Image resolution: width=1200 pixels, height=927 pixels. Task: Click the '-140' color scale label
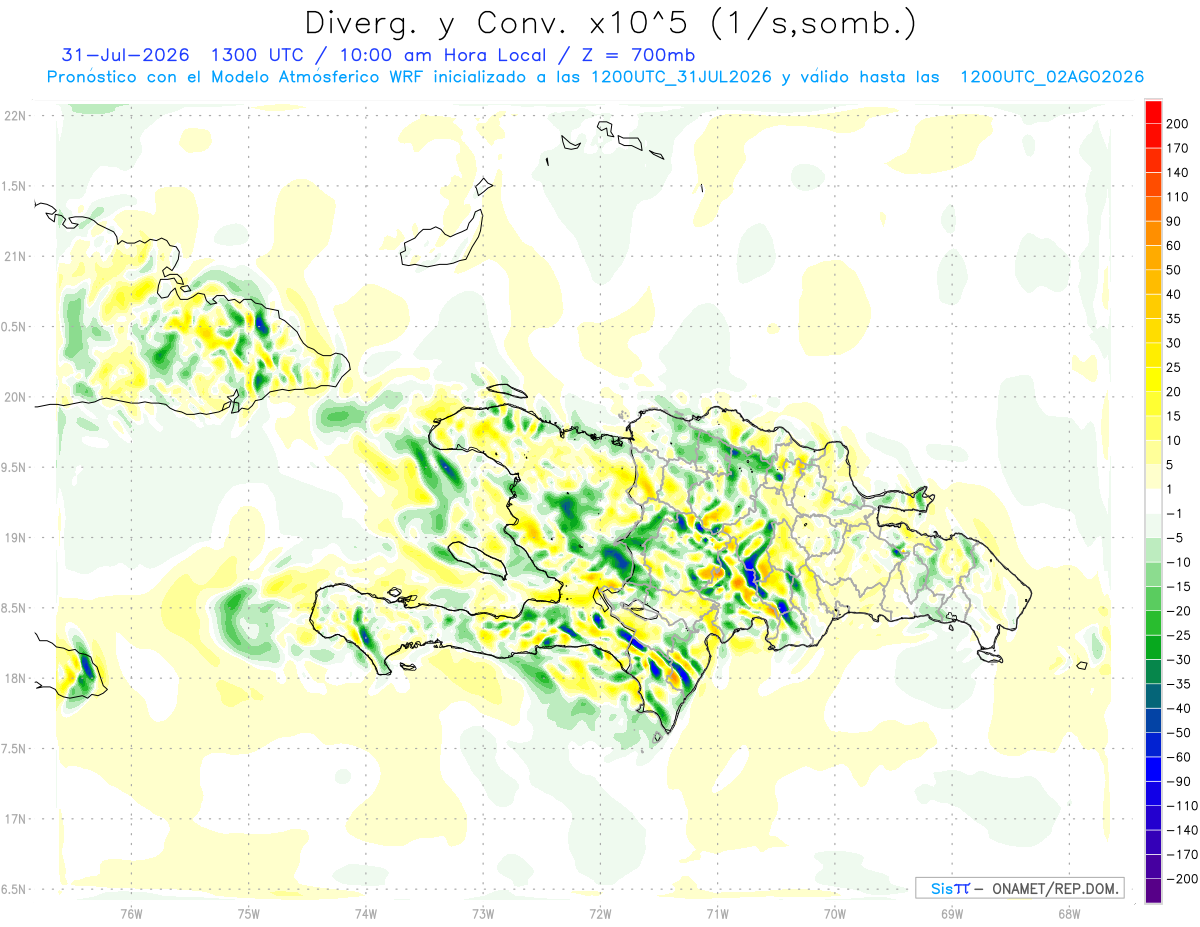[x=1181, y=830]
